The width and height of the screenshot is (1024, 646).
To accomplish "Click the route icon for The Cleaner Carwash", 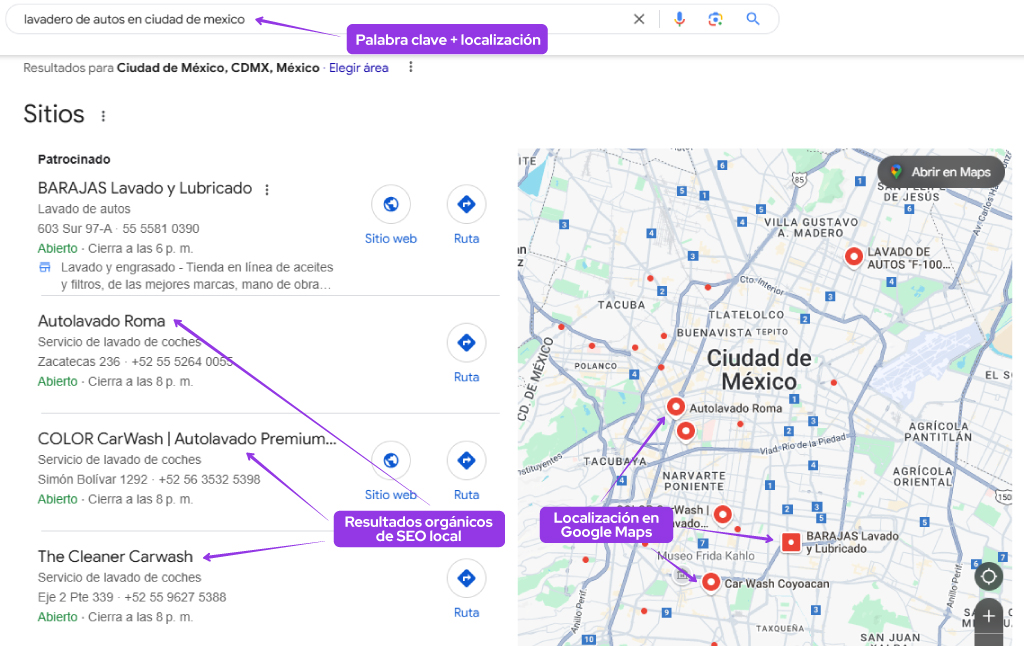I will tap(466, 578).
